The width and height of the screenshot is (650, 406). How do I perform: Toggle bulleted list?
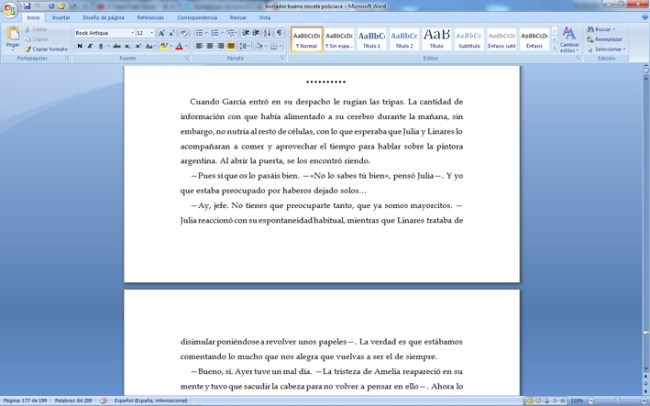click(199, 33)
